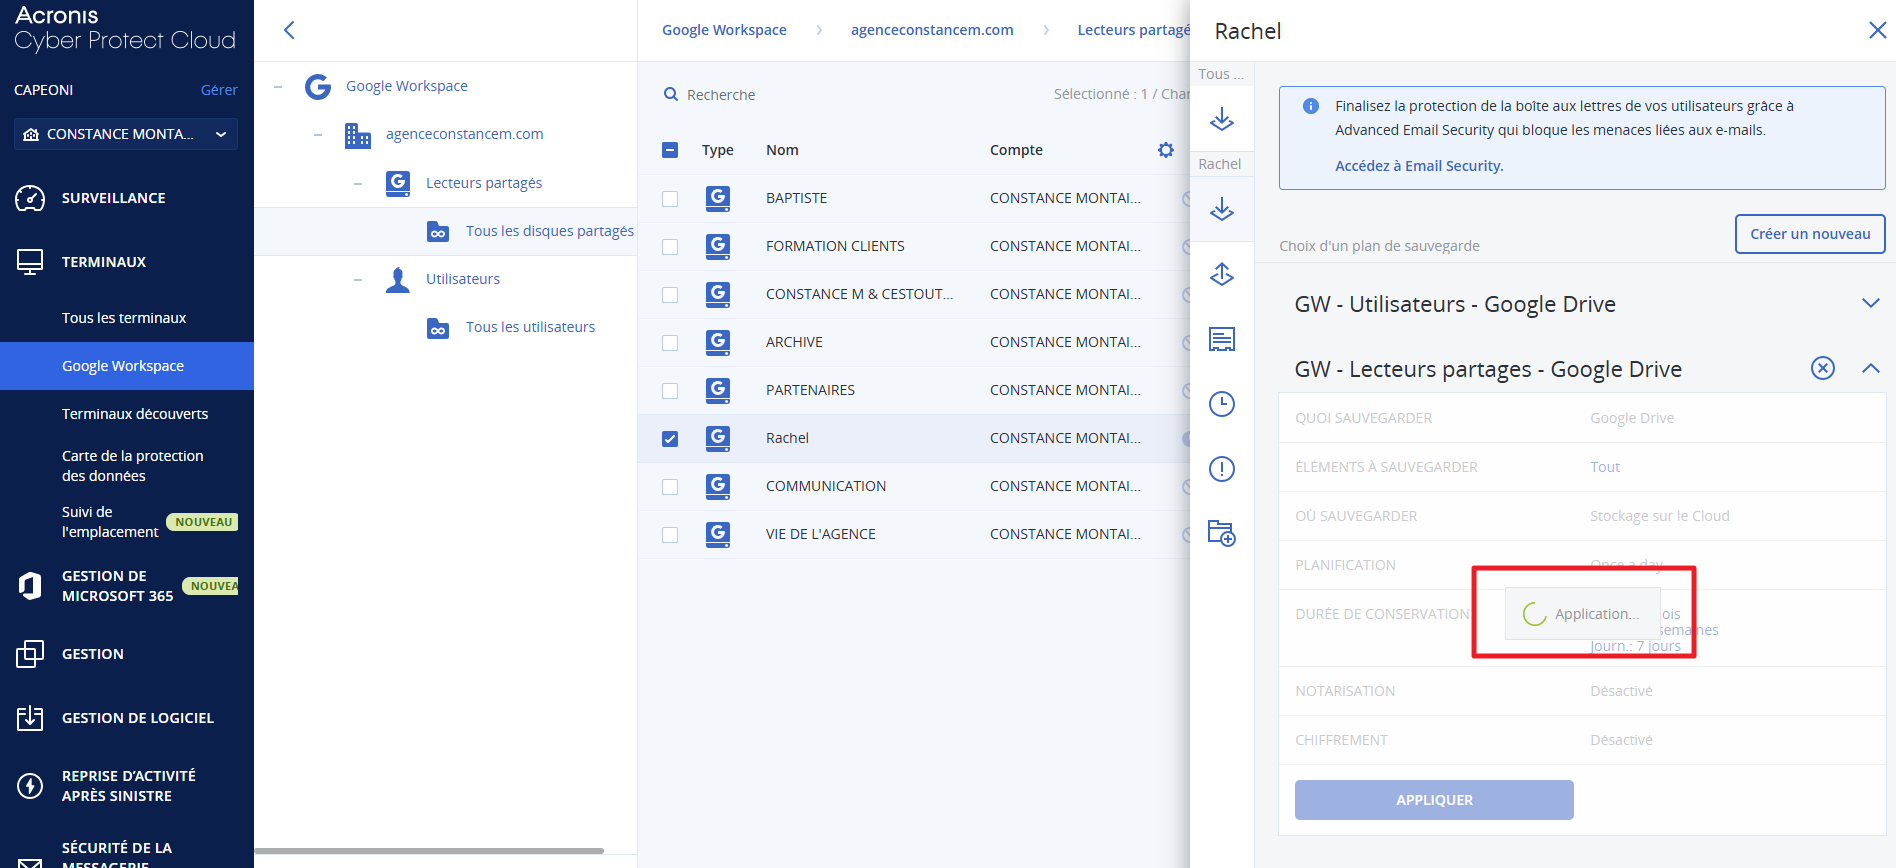
Task: Collapse the Google Workspace tree node
Action: (x=278, y=87)
